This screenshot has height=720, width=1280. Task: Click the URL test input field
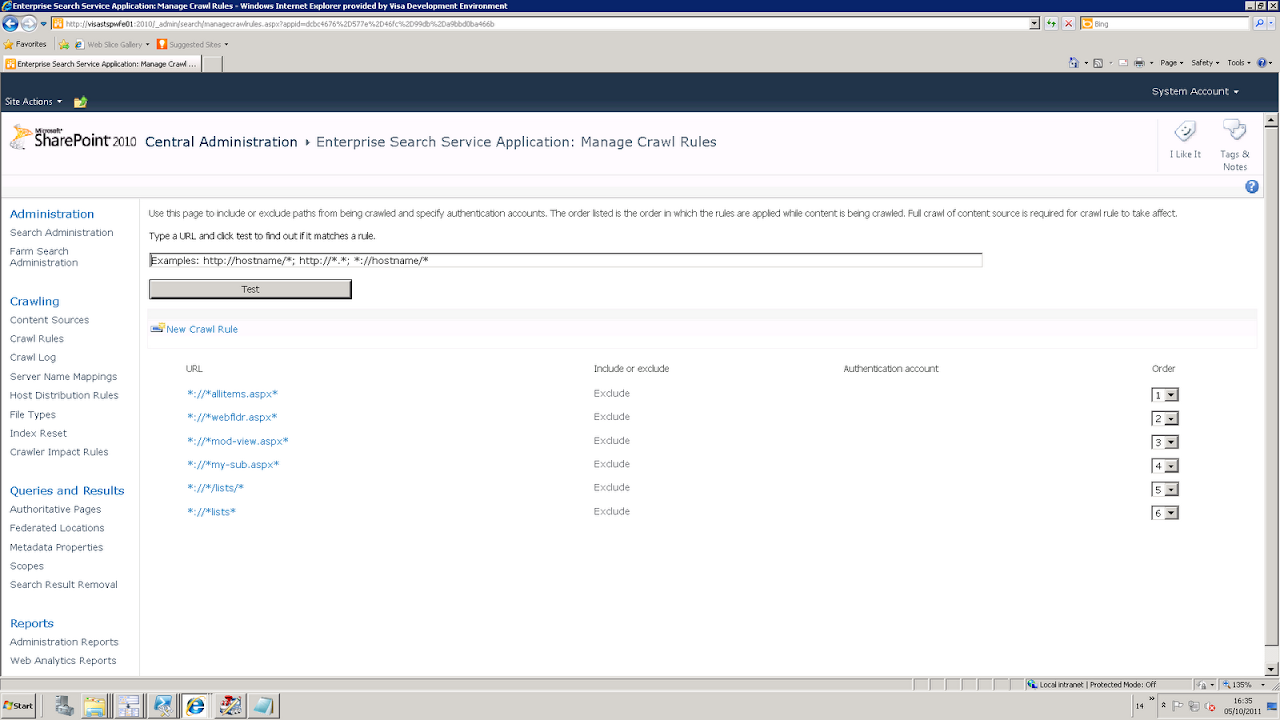[565, 259]
